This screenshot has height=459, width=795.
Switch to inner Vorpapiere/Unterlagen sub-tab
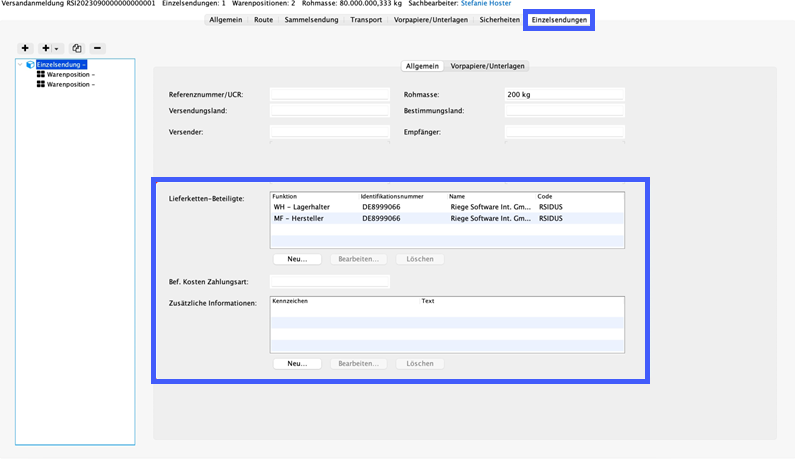click(488, 66)
